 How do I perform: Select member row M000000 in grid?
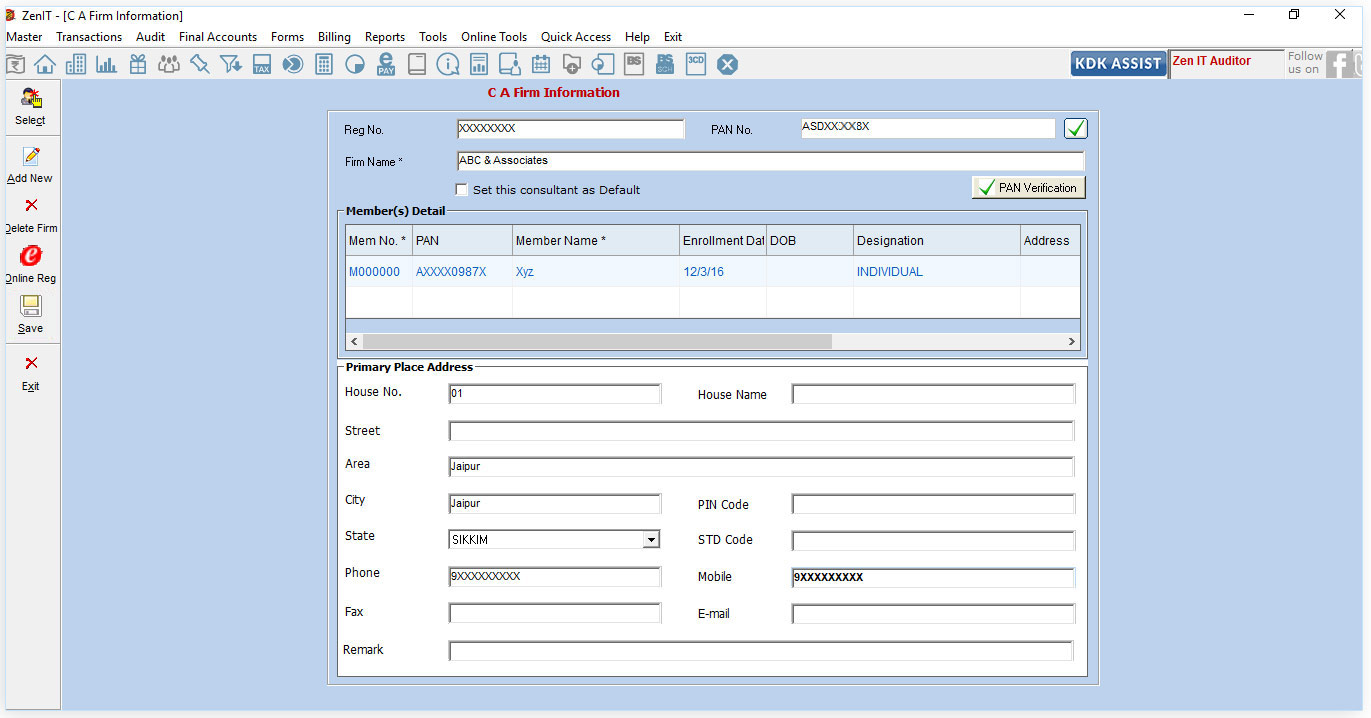point(374,272)
